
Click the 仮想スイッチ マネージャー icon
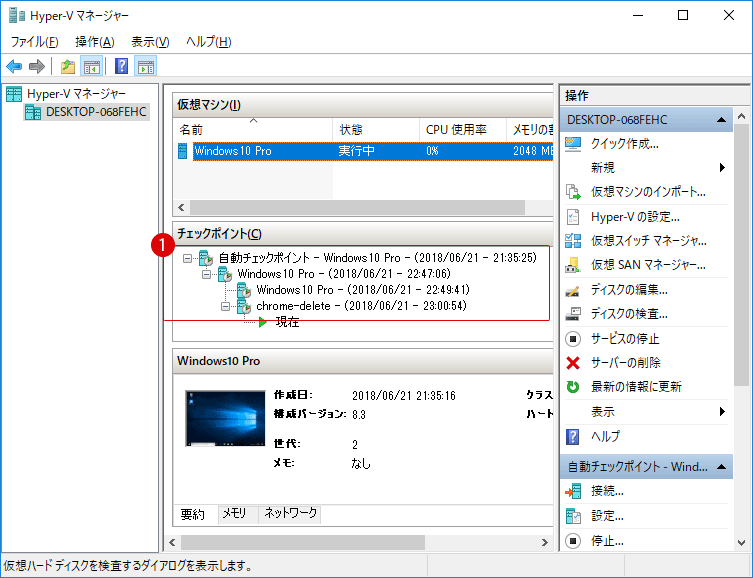click(573, 241)
